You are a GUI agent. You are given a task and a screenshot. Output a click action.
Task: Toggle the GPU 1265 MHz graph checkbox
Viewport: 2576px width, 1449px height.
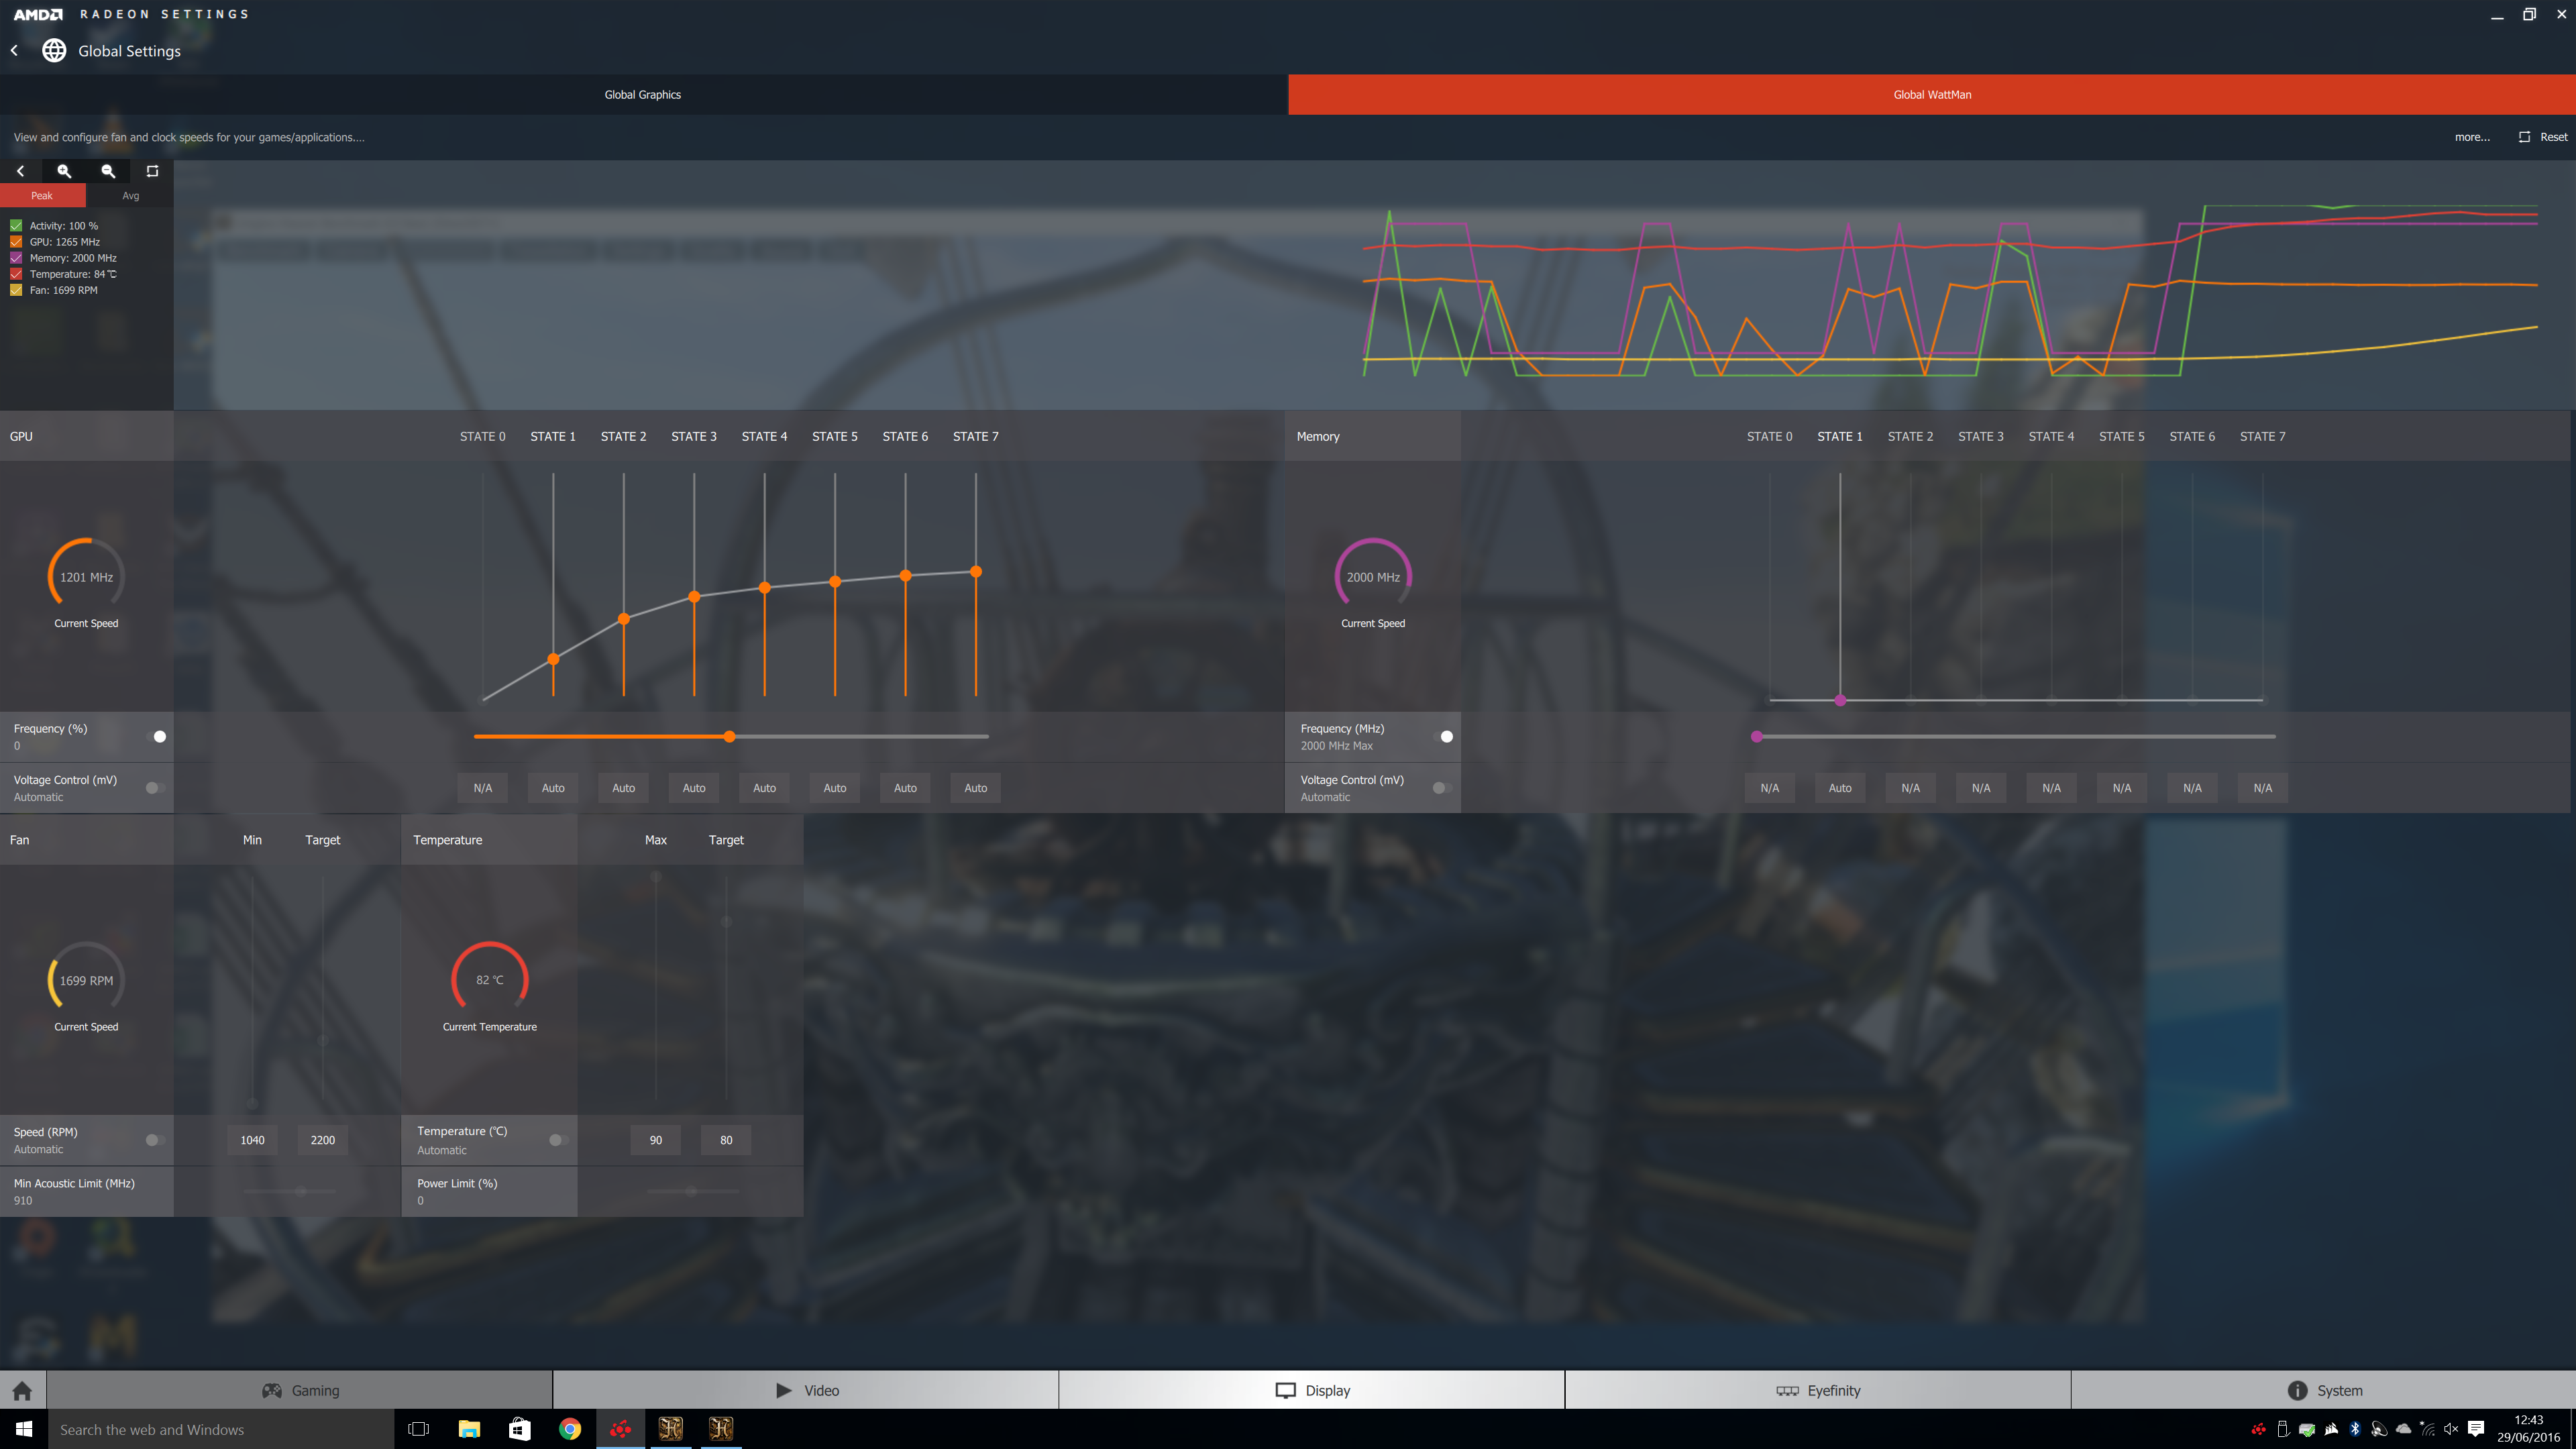[x=16, y=242]
